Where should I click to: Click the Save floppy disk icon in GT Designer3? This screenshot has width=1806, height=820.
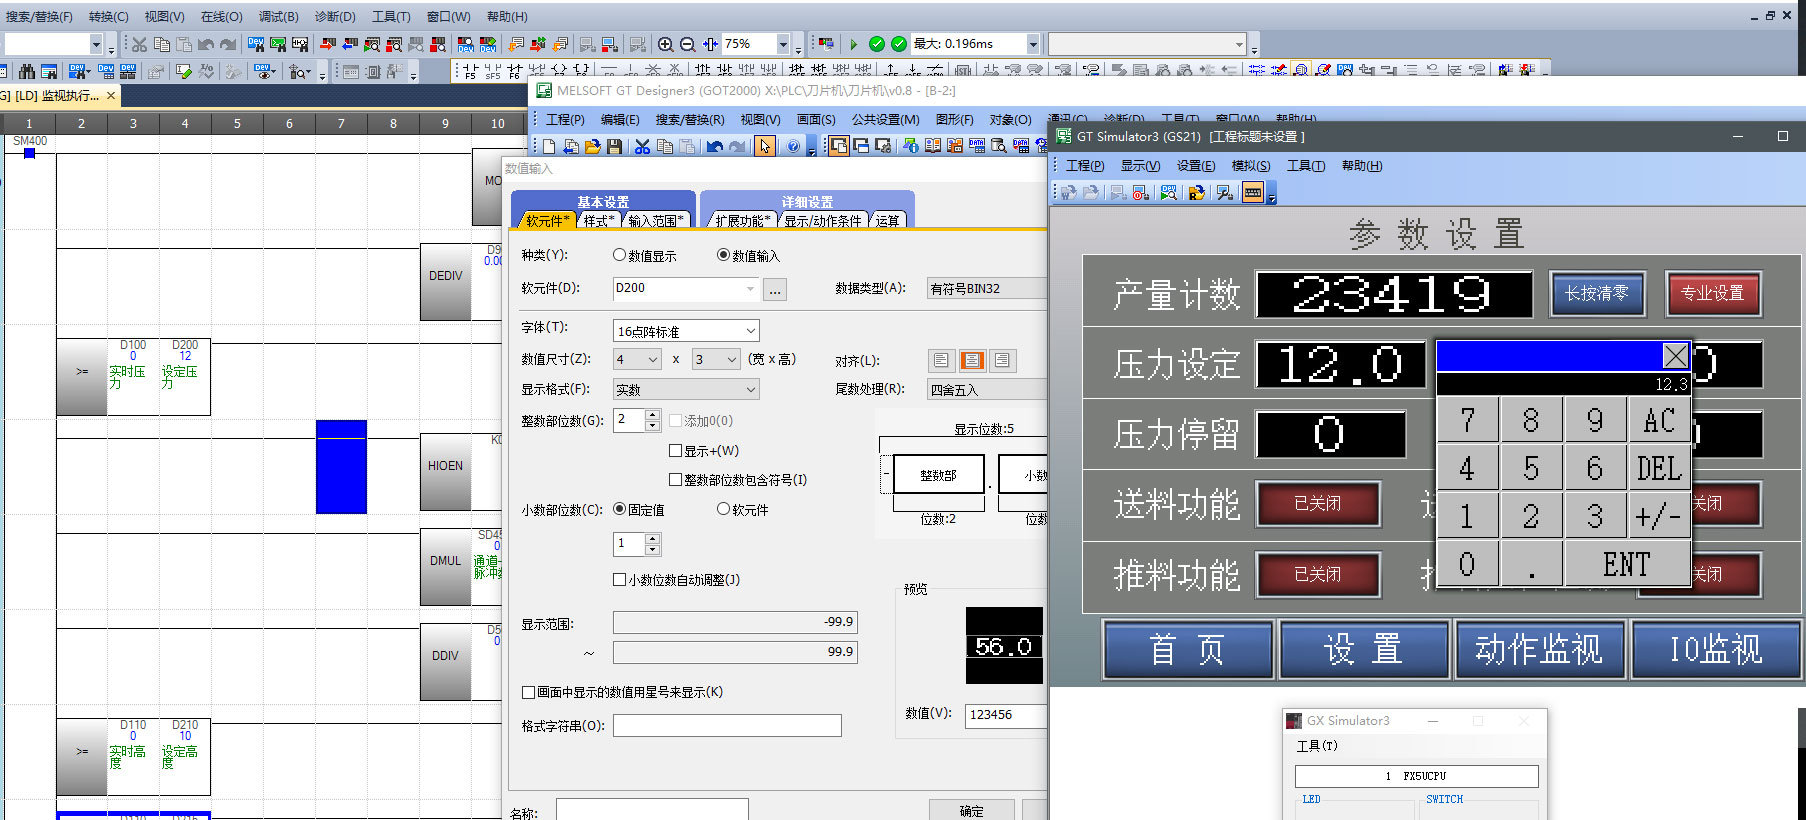pyautogui.click(x=615, y=147)
